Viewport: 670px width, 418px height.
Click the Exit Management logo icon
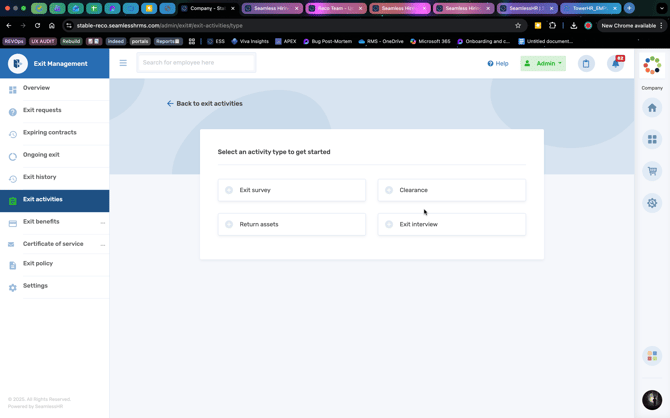pyautogui.click(x=17, y=63)
